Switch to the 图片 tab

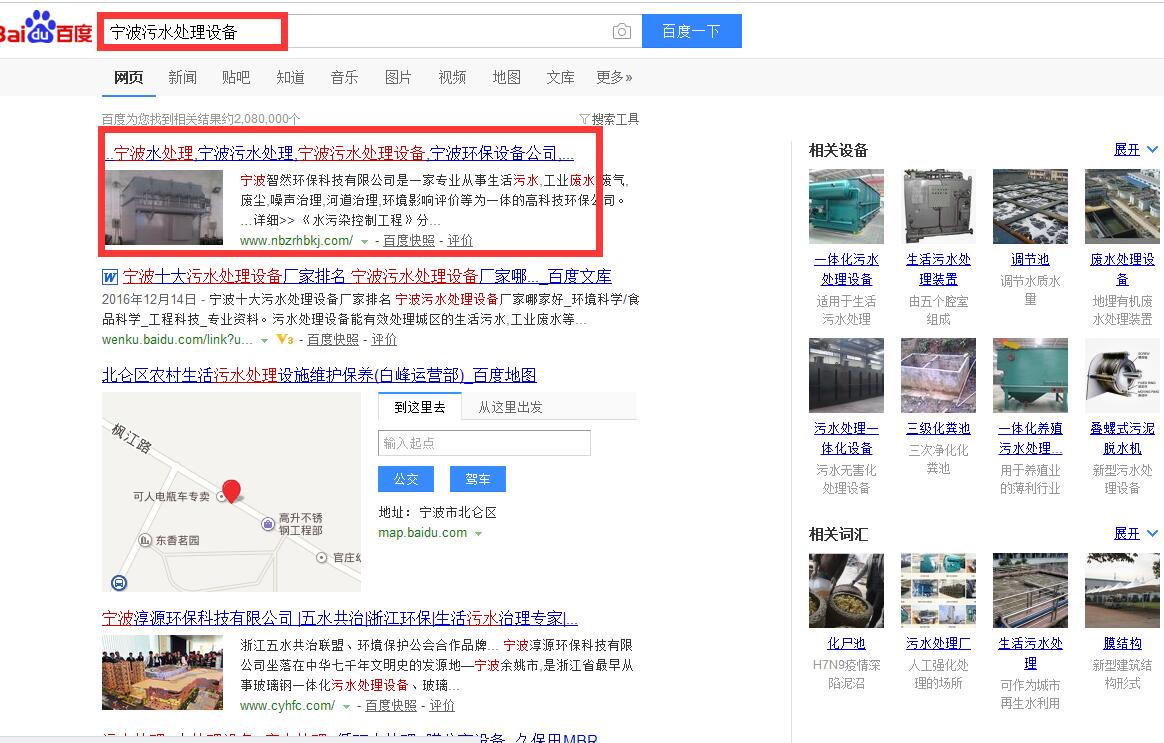398,77
